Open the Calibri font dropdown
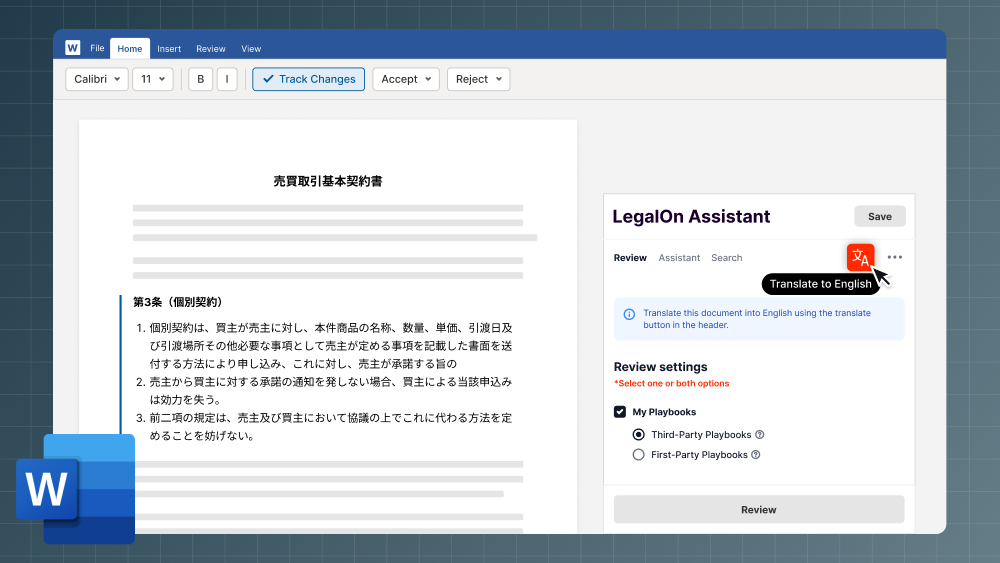The height and width of the screenshot is (563, 1000). 97,79
